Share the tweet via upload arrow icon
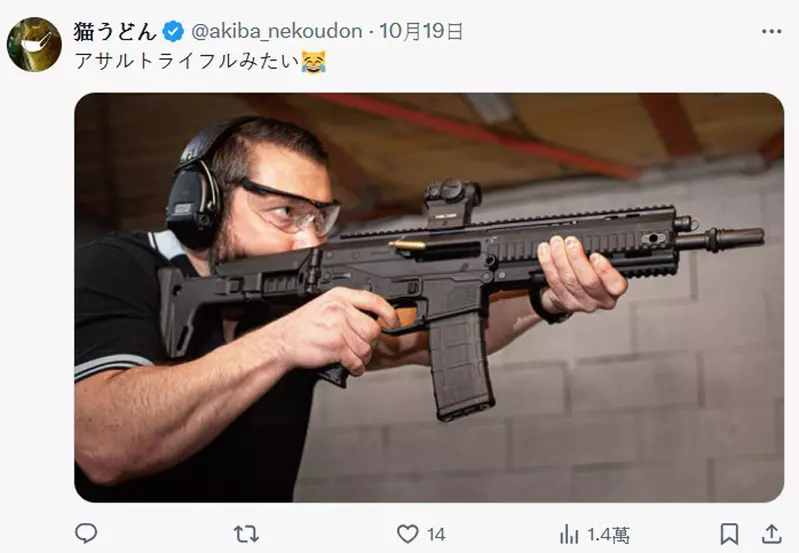 point(771,534)
